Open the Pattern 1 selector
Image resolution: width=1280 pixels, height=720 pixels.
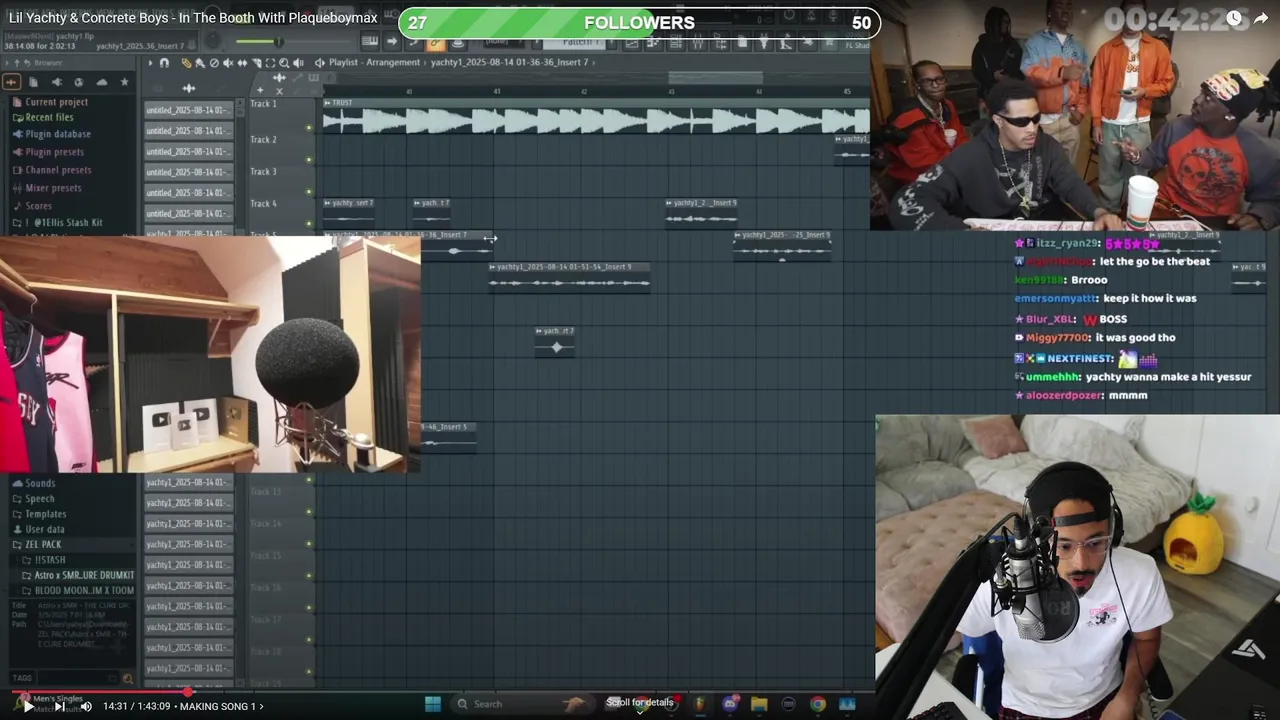pyautogui.click(x=574, y=42)
